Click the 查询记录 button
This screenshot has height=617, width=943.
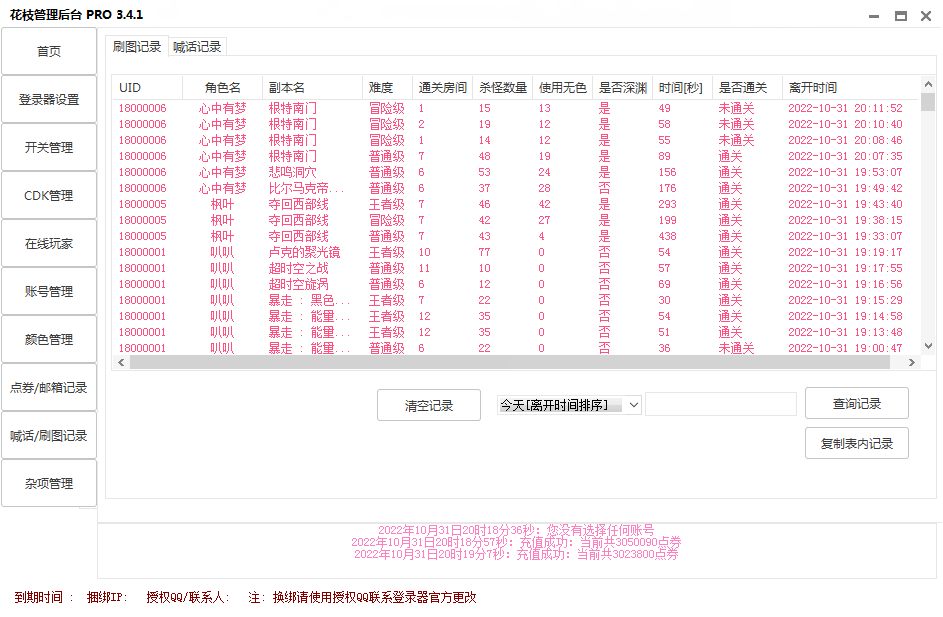(x=857, y=404)
